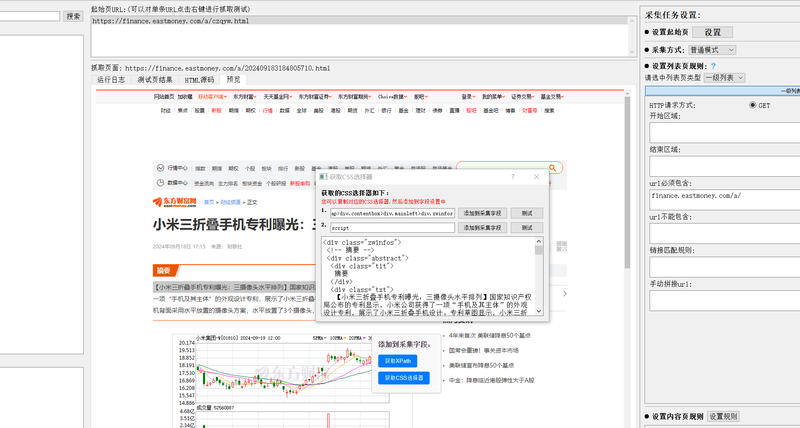Switch to the 预览 tab
The width and height of the screenshot is (800, 428).
point(233,80)
